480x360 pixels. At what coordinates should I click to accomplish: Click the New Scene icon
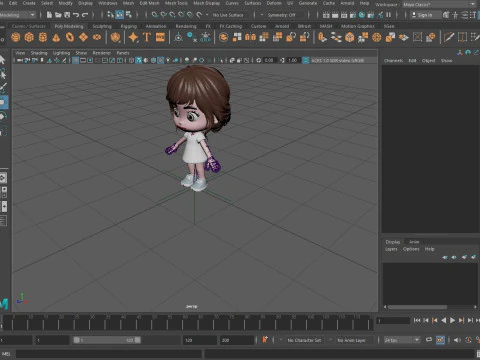tap(49, 15)
